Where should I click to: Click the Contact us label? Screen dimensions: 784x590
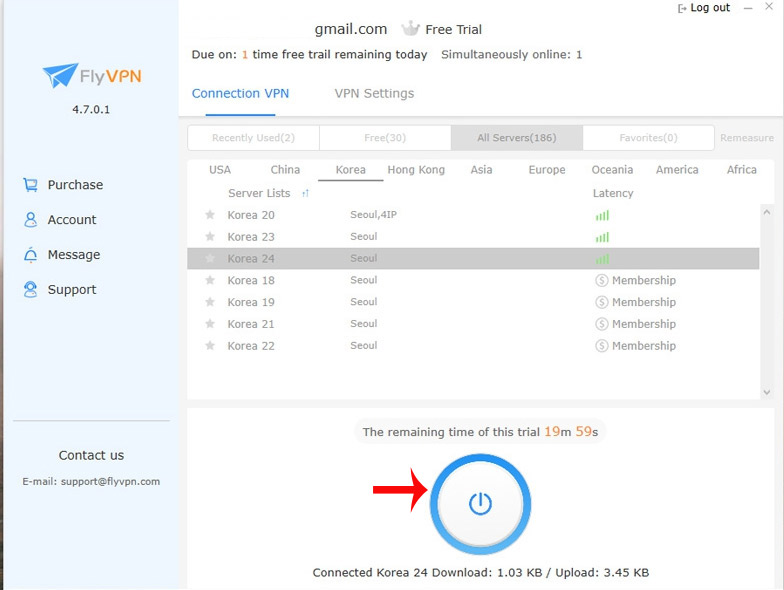click(91, 456)
